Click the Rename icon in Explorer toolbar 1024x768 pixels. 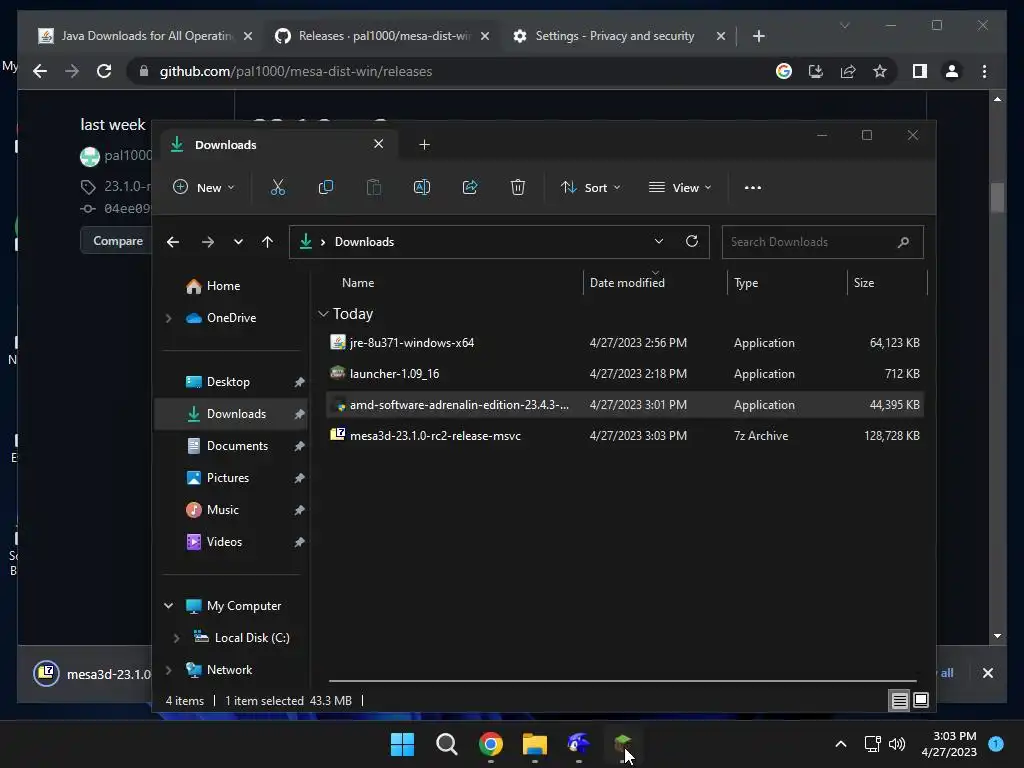[422, 187]
